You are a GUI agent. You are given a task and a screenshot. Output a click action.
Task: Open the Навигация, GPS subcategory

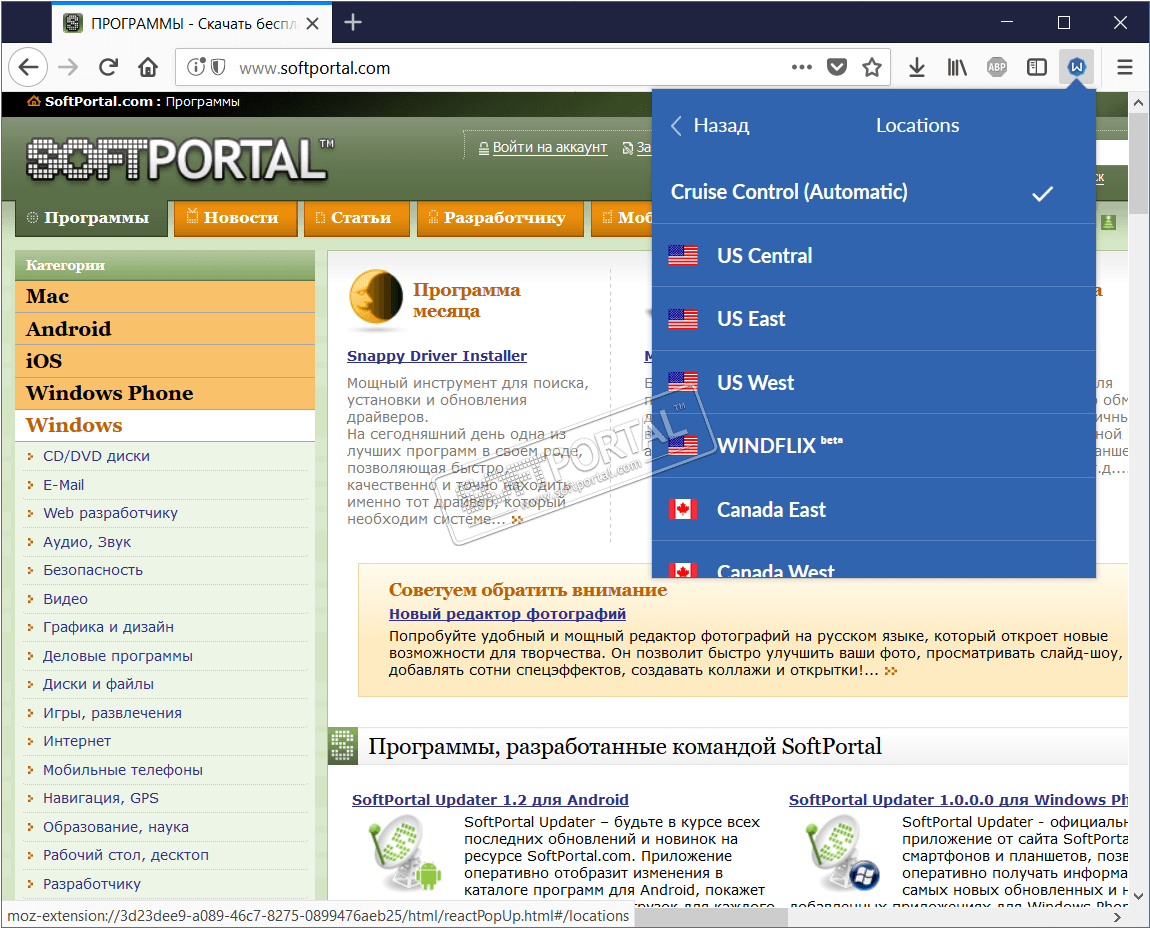(100, 798)
